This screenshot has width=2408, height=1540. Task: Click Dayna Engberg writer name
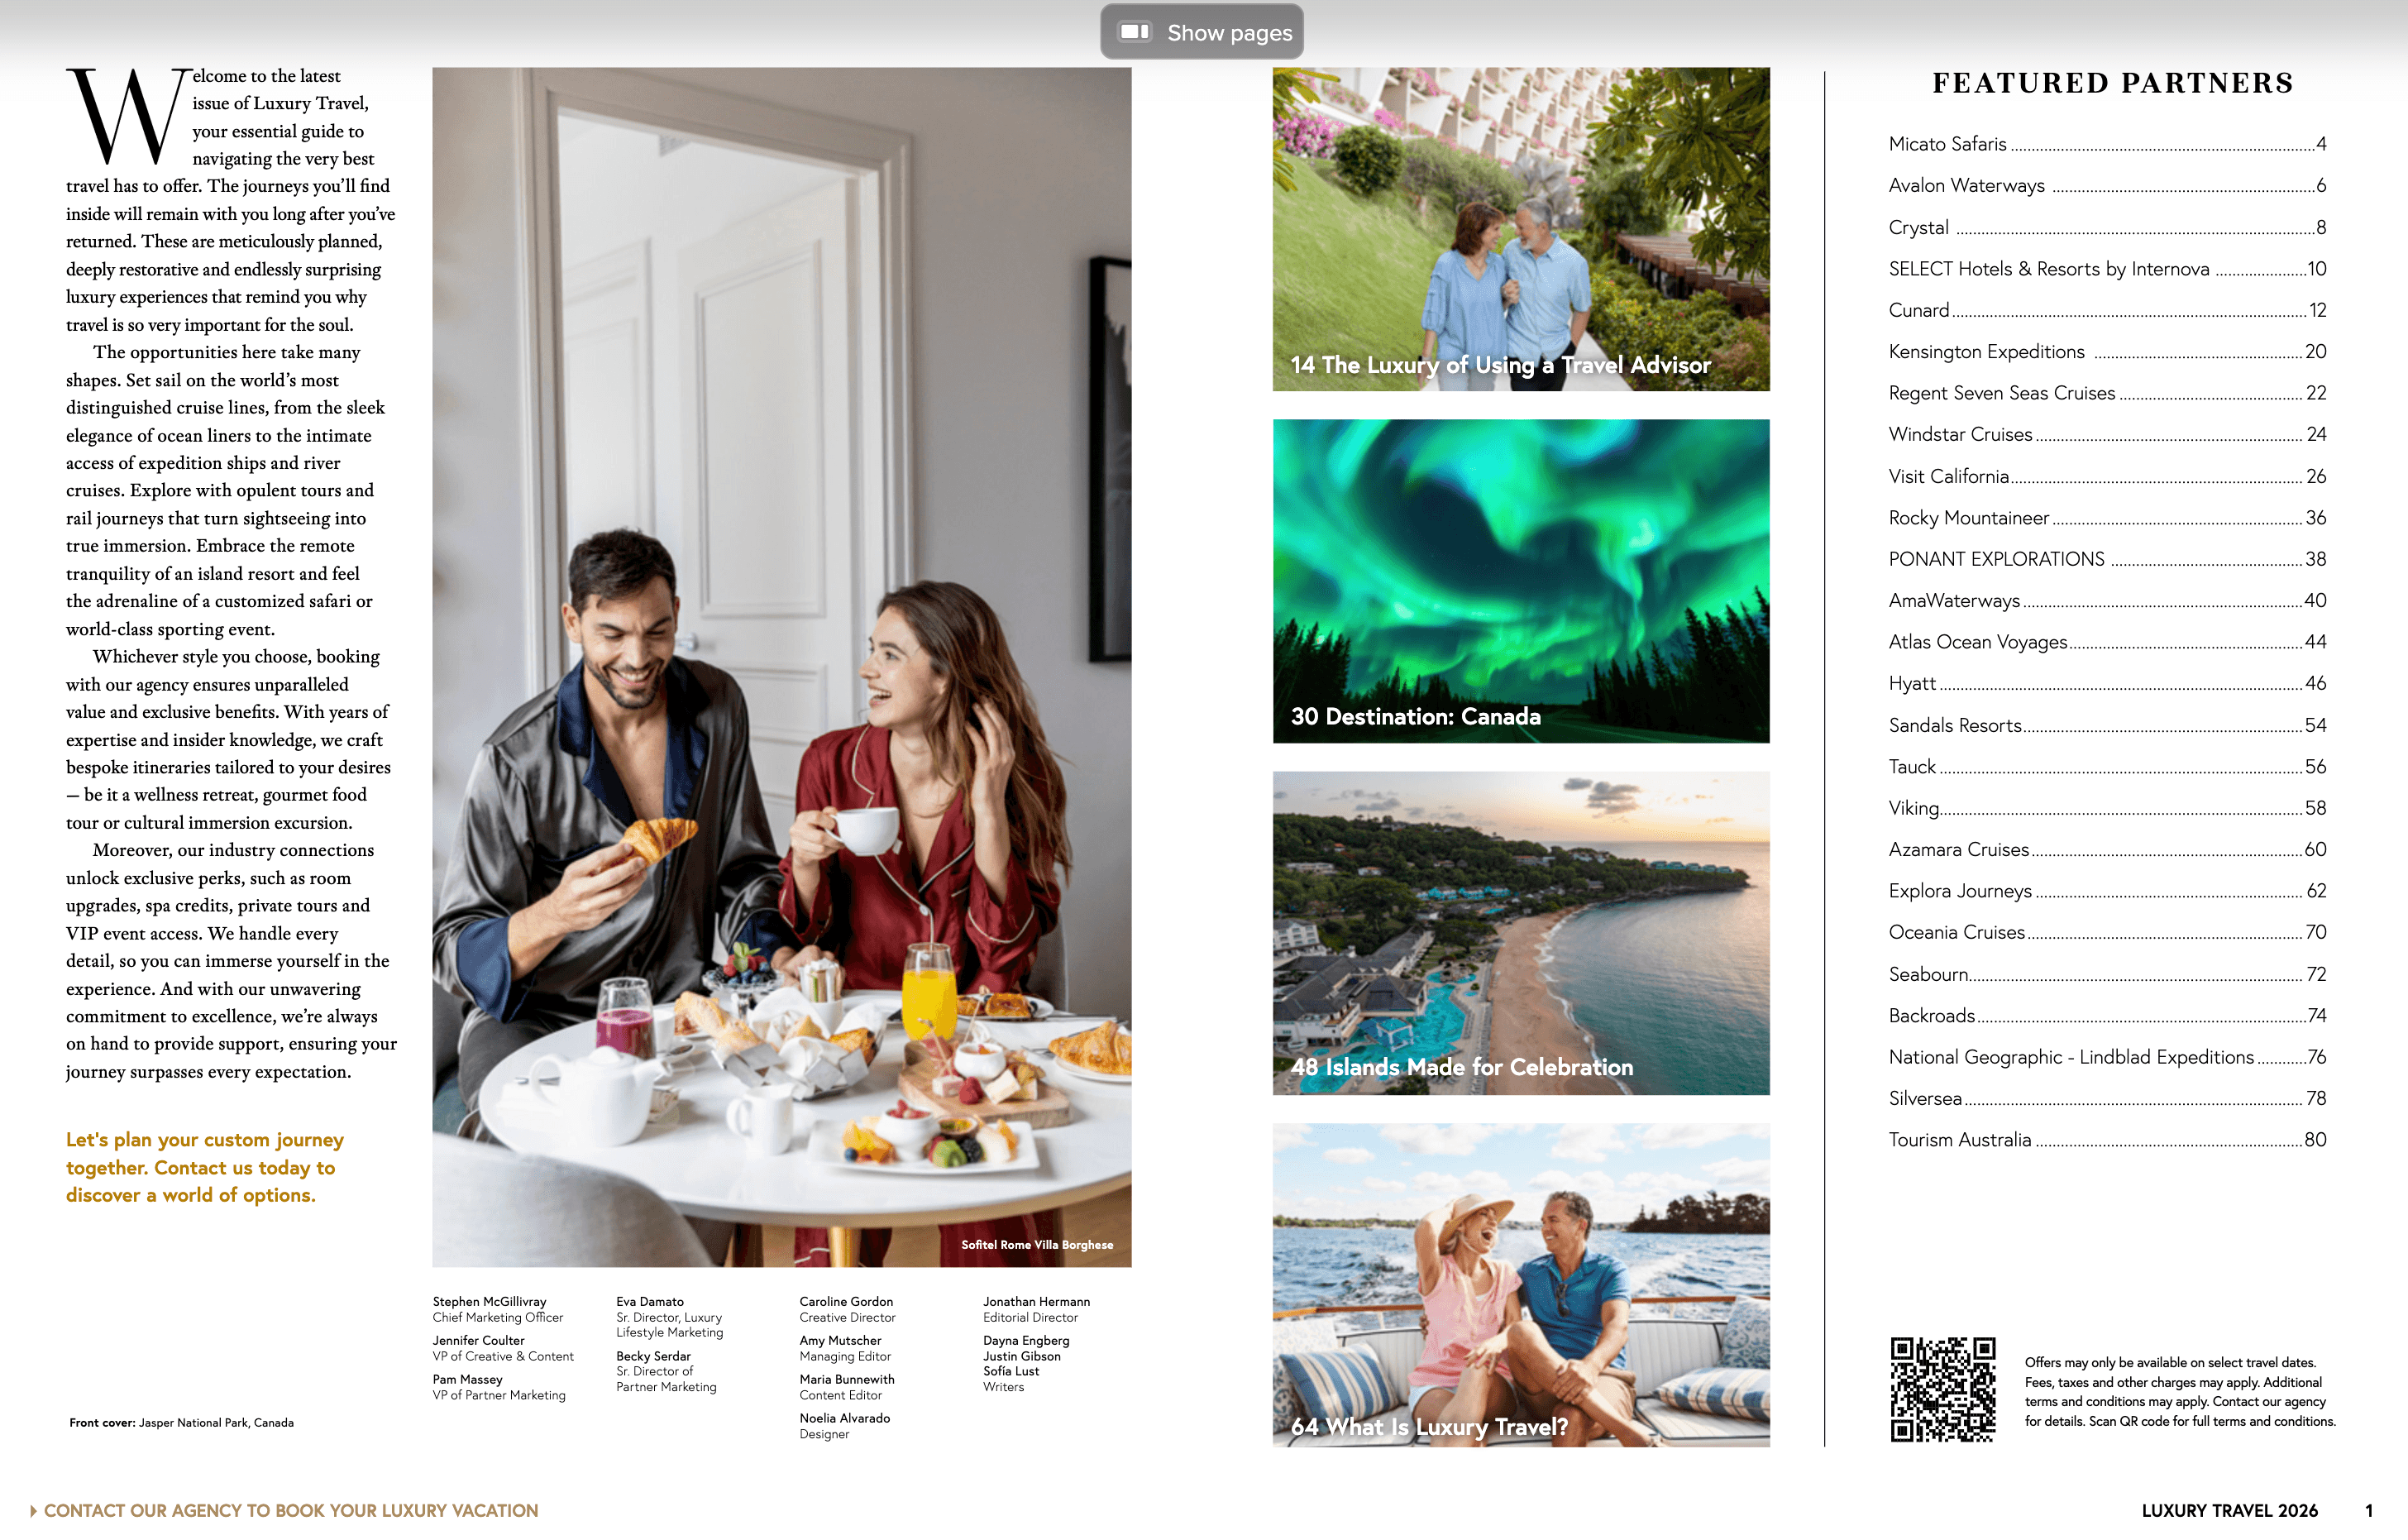[1026, 1340]
